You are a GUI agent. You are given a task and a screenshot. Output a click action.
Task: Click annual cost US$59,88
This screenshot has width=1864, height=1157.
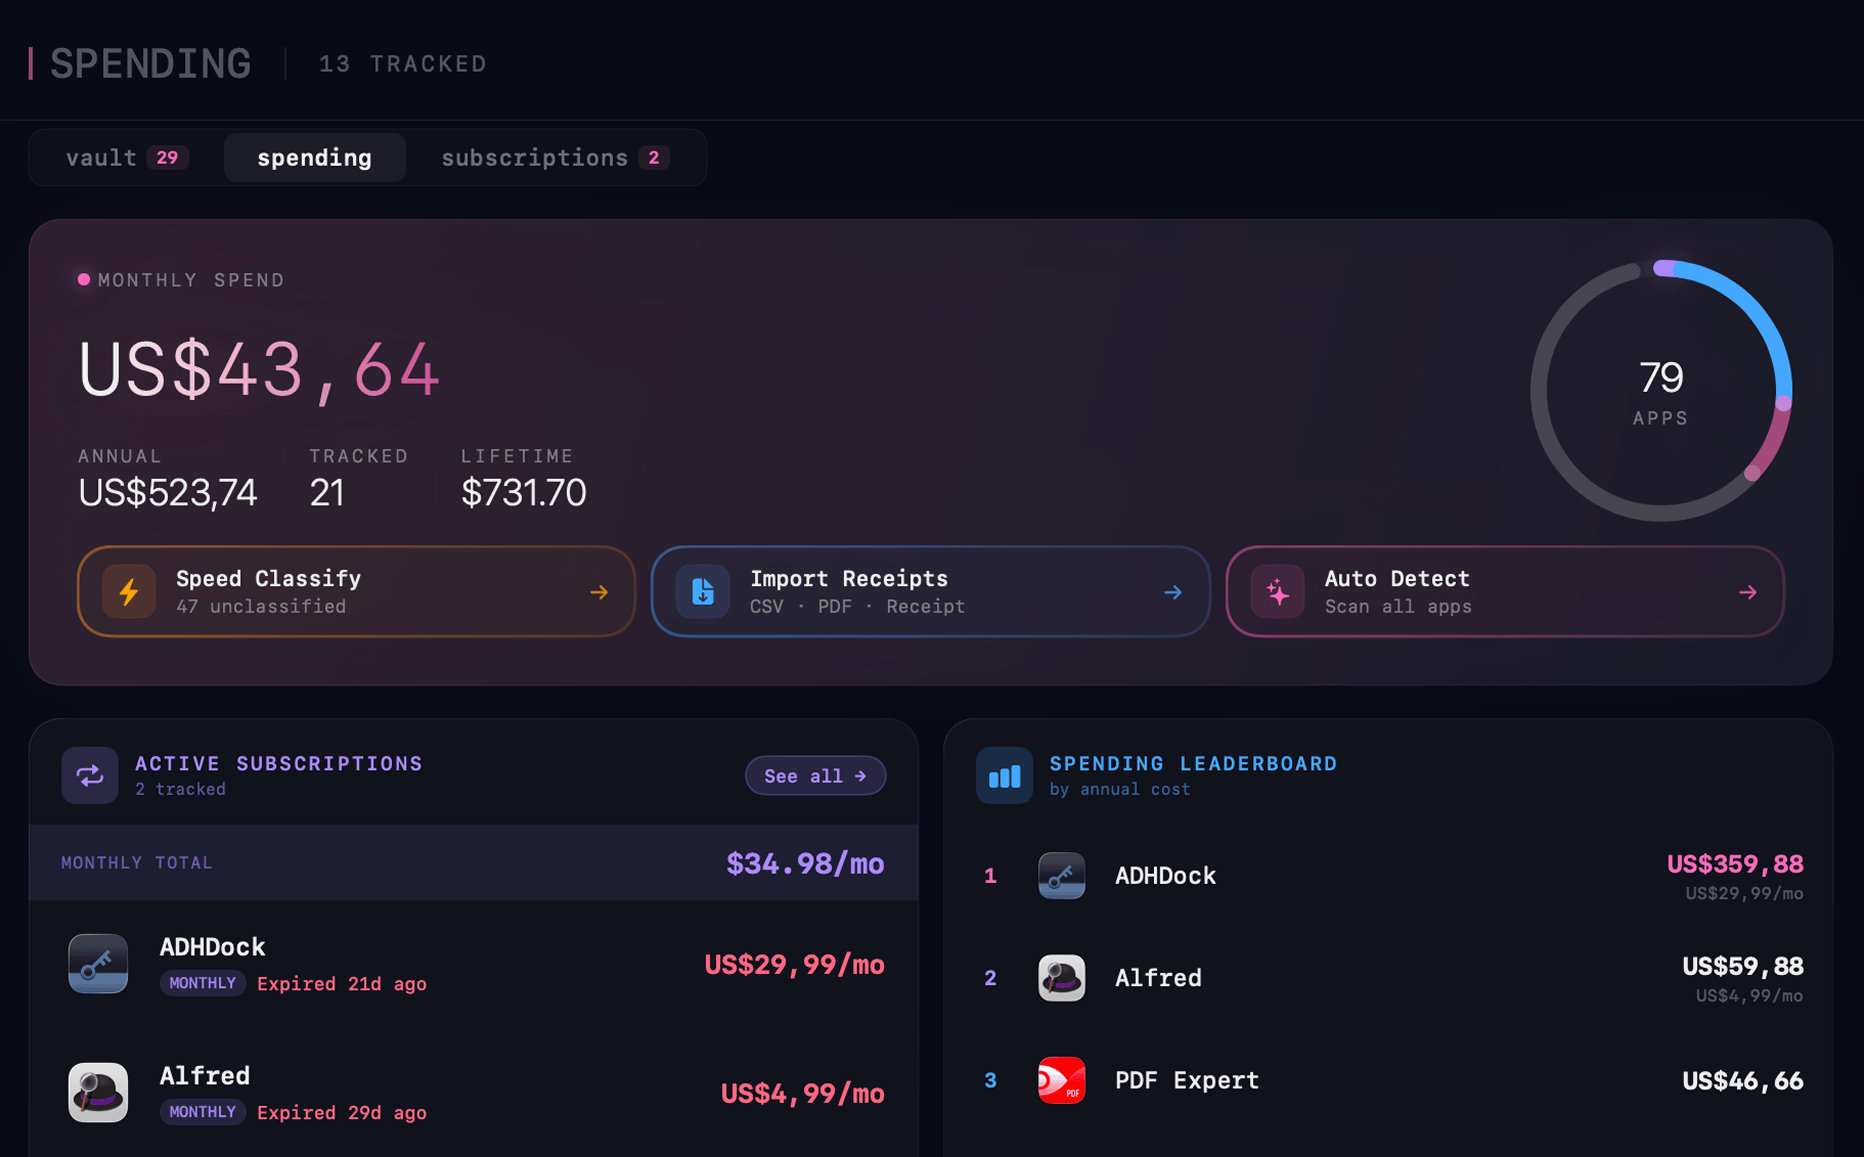(1742, 967)
